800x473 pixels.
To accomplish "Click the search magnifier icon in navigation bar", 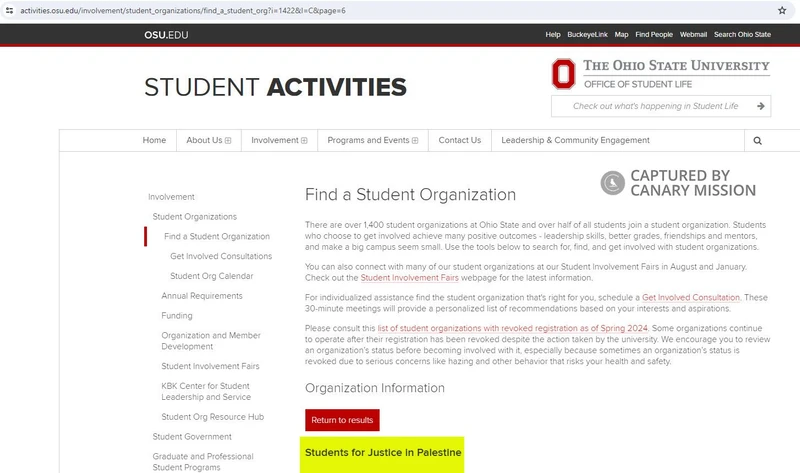I will pos(757,140).
